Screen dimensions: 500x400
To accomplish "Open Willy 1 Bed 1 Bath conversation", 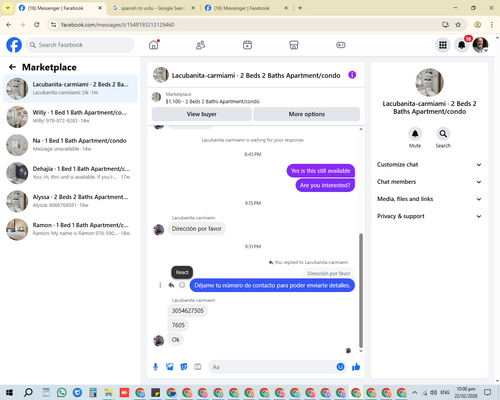I will click(70, 117).
